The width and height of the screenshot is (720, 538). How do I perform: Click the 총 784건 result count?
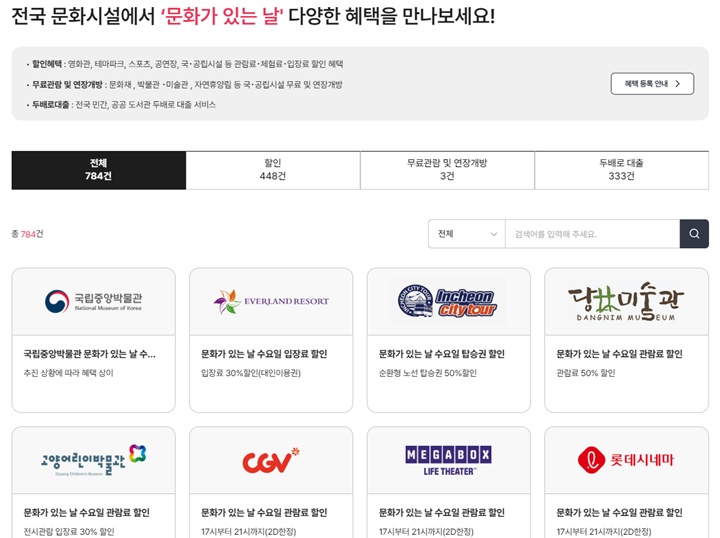click(x=28, y=234)
